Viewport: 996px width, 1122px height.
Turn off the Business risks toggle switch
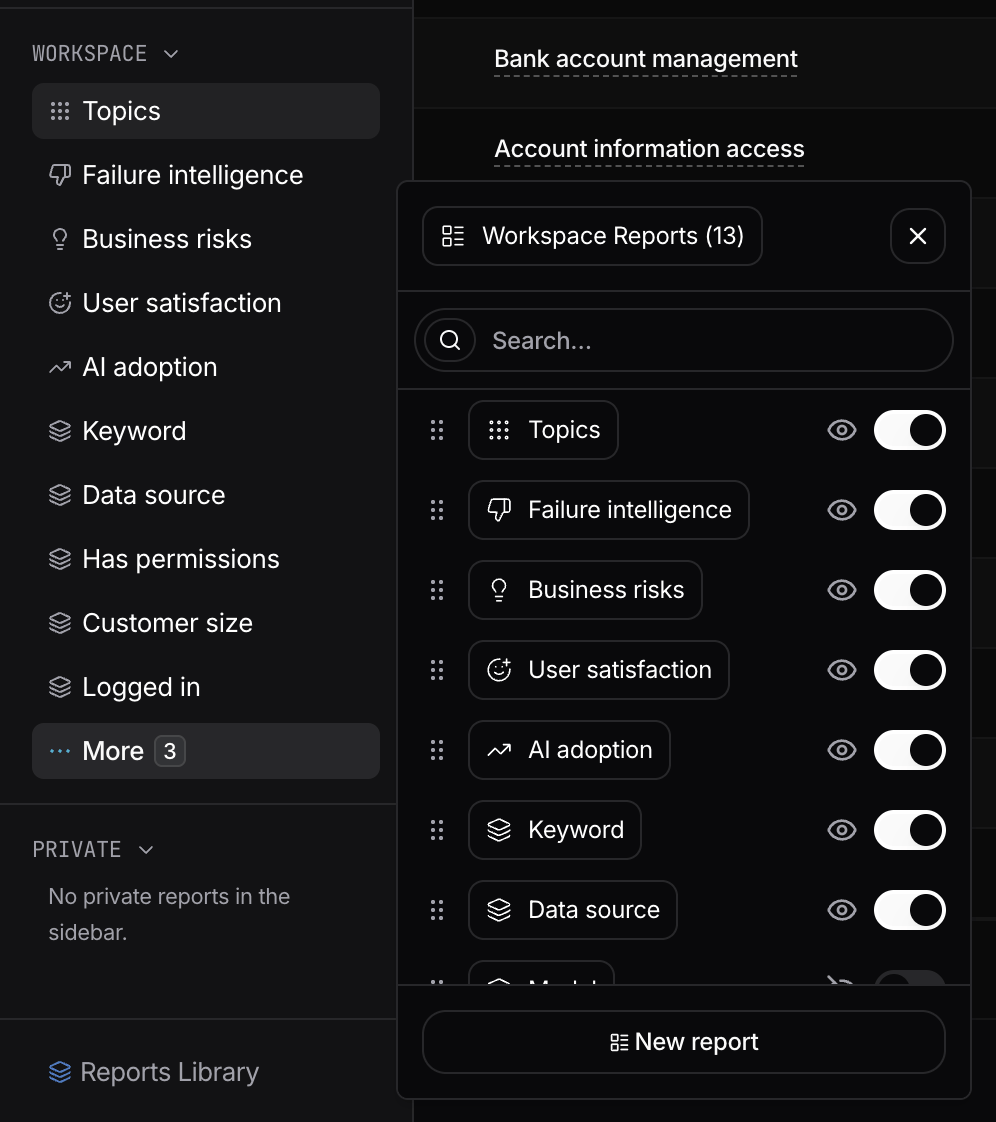click(909, 590)
